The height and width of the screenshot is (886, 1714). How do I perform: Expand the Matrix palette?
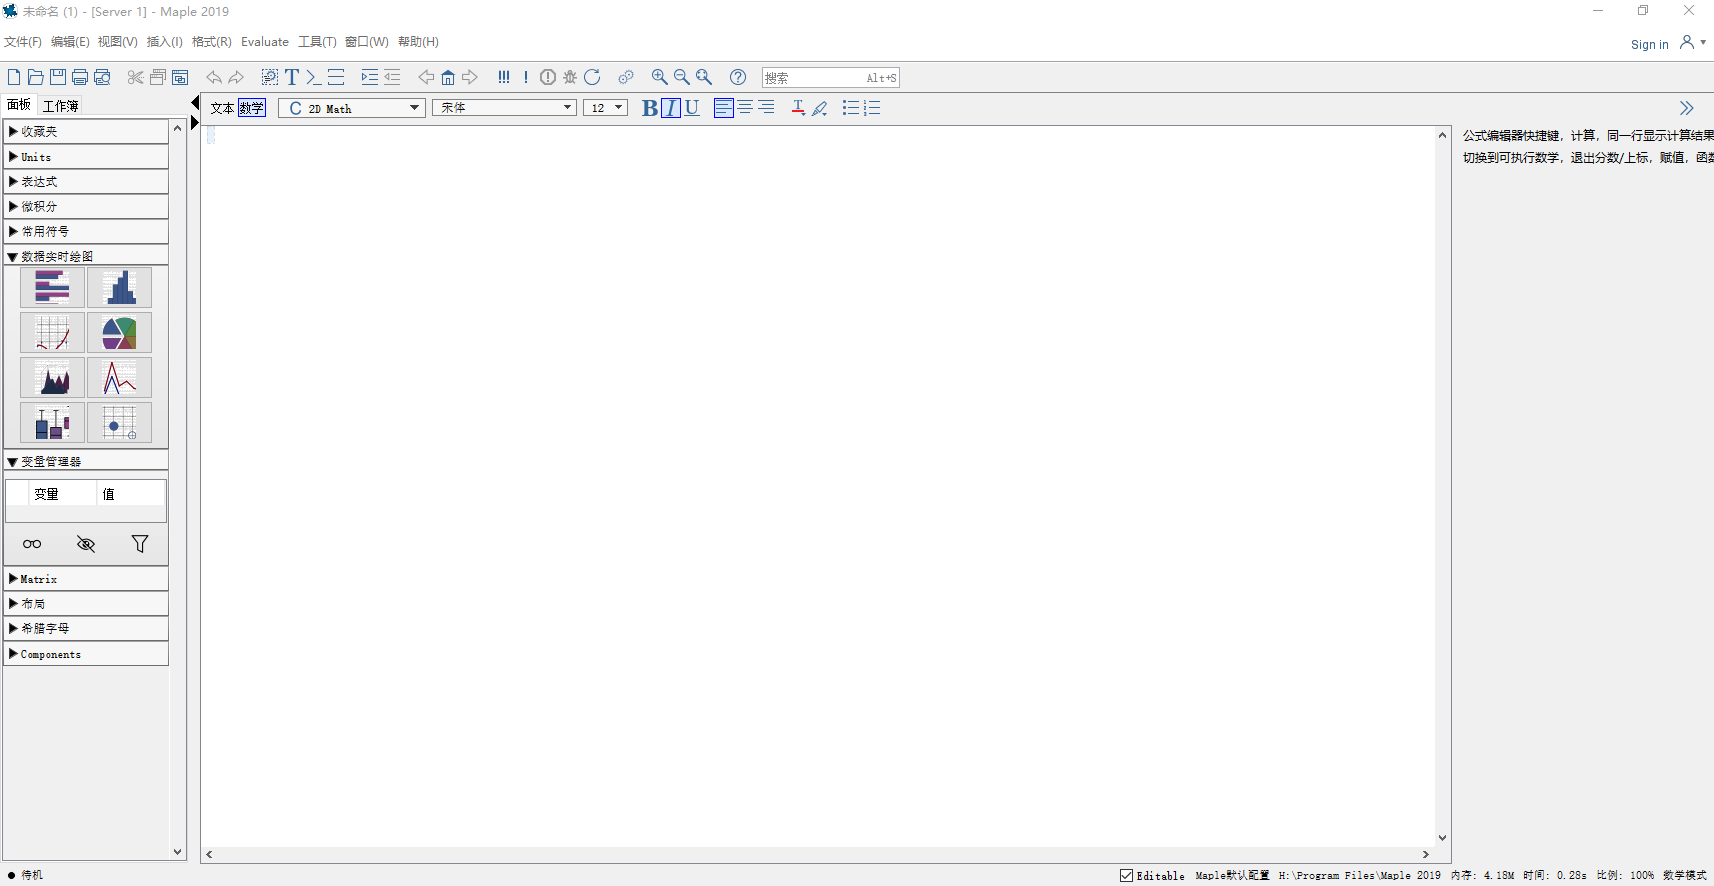pyautogui.click(x=39, y=579)
